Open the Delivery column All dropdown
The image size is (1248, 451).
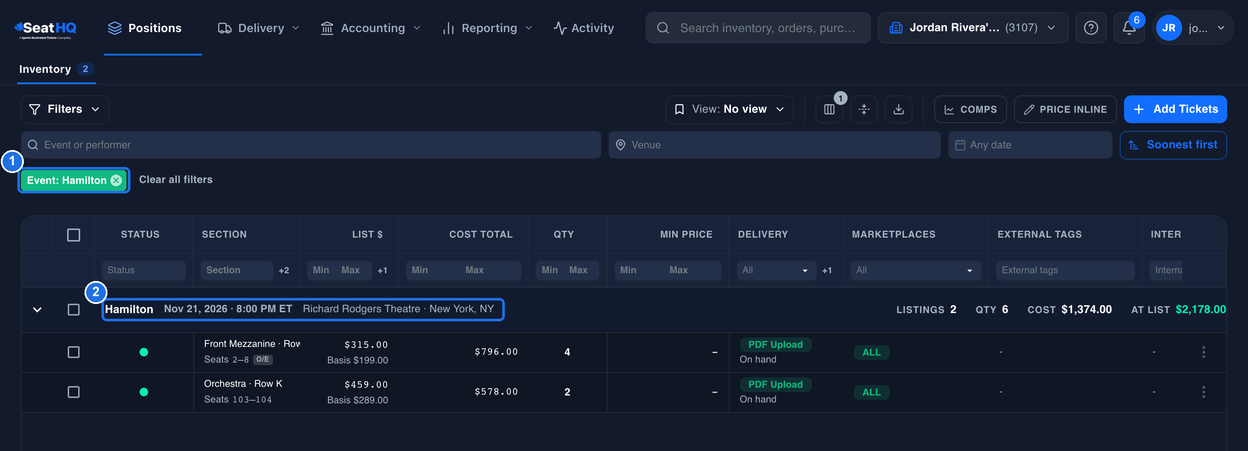point(776,270)
